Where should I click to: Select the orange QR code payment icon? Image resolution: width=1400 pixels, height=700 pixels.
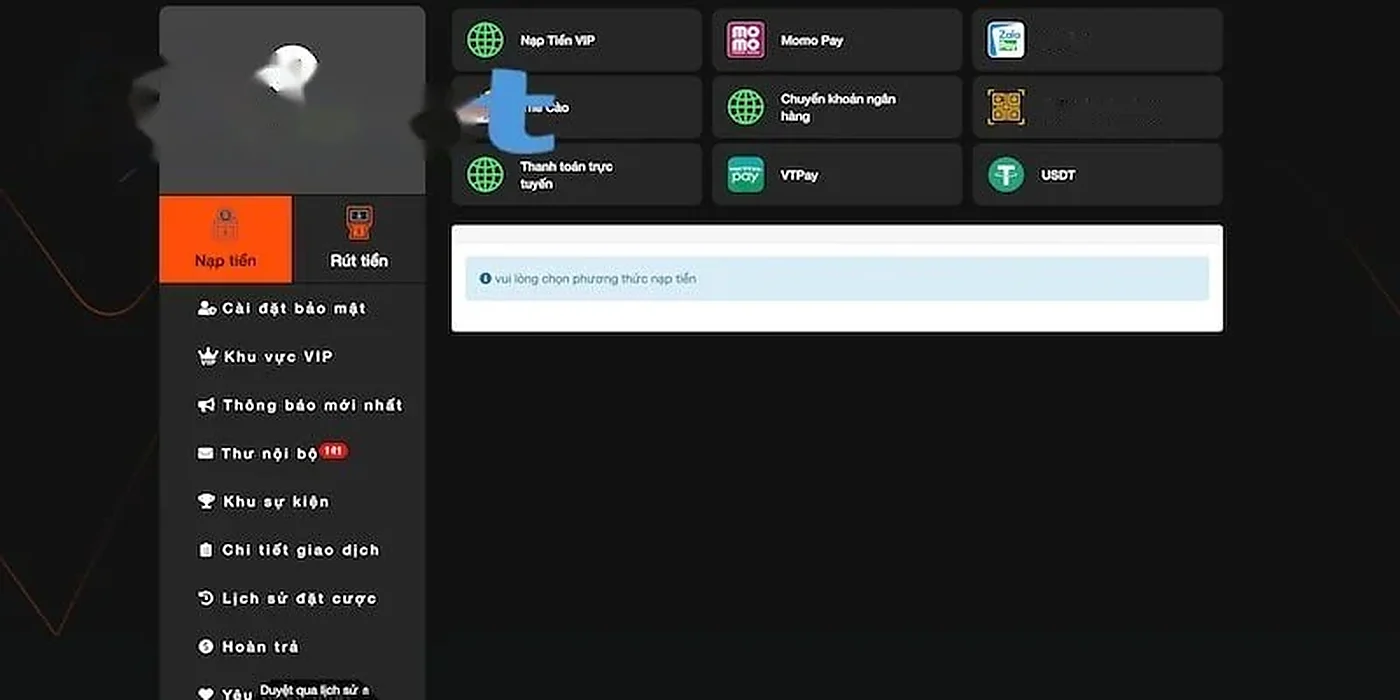pos(1006,107)
